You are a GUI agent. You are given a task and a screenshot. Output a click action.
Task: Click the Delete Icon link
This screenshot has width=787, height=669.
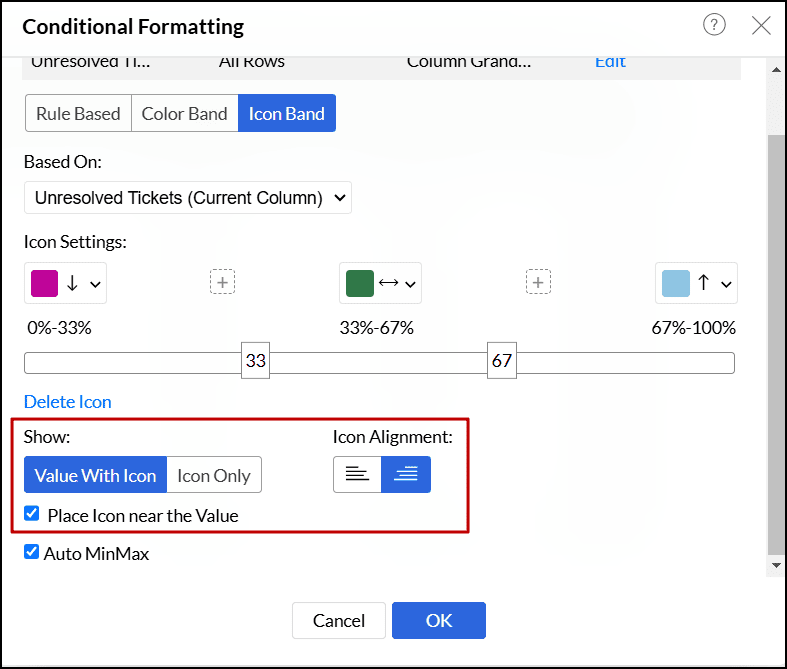[68, 402]
